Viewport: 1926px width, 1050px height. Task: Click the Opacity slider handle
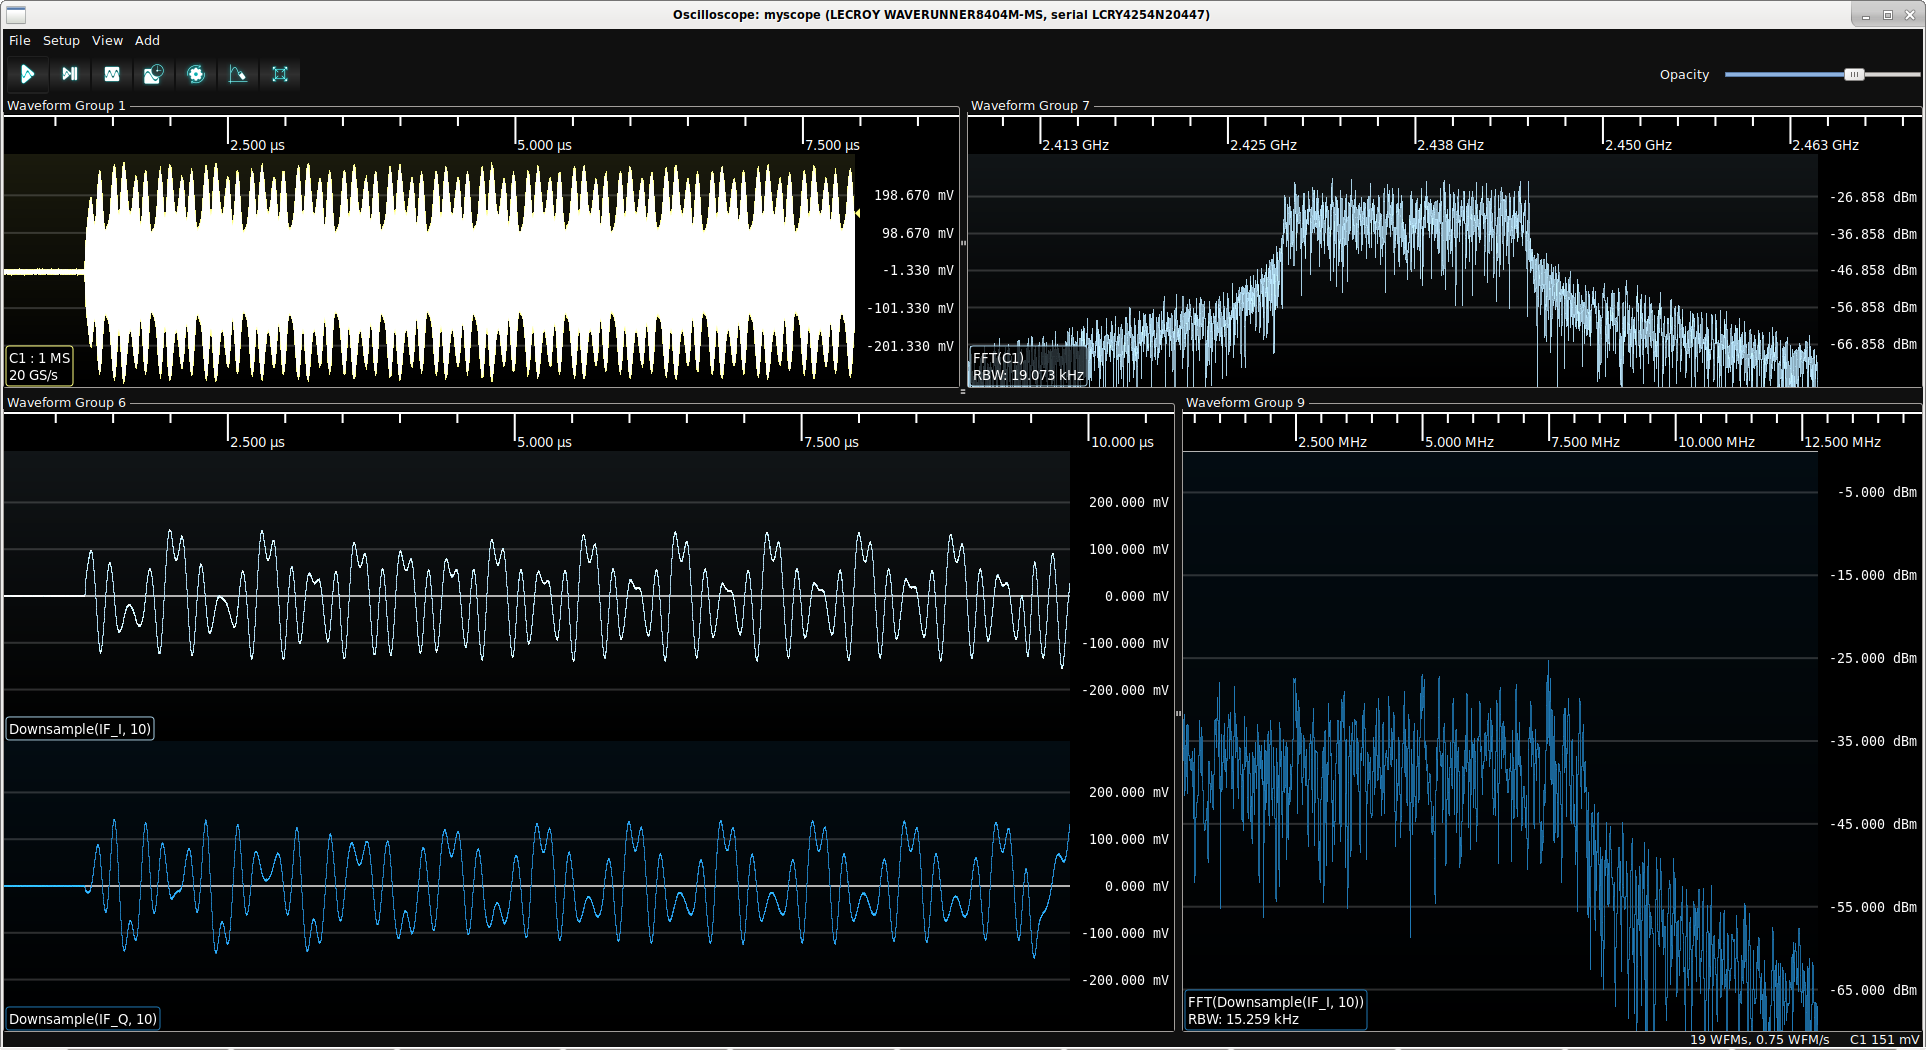pyautogui.click(x=1854, y=75)
